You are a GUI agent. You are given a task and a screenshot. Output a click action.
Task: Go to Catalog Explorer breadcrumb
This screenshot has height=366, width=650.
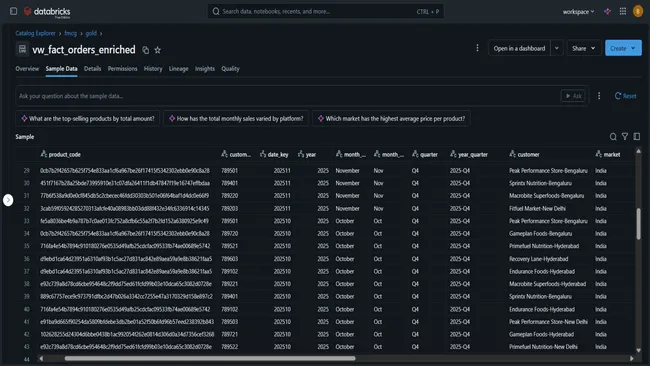click(x=35, y=33)
